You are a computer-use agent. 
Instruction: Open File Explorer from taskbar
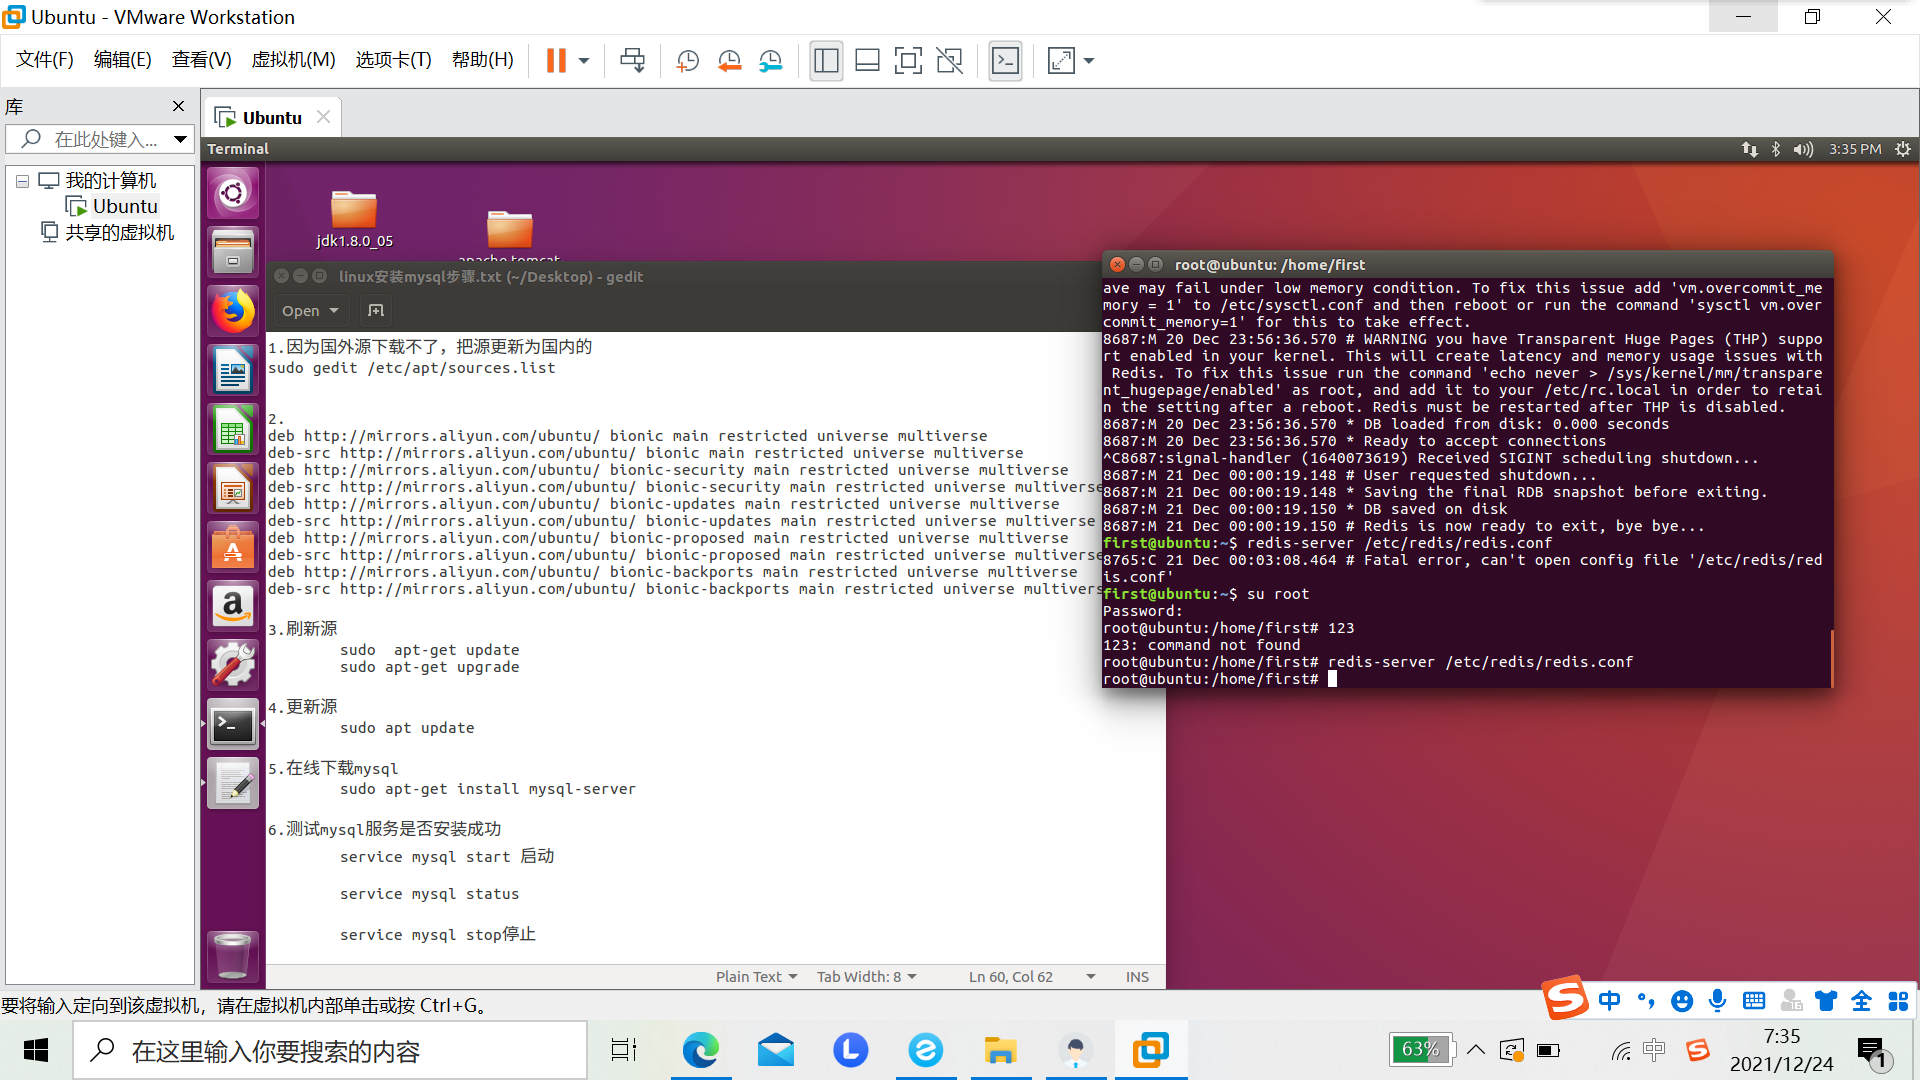pyautogui.click(x=1000, y=1050)
